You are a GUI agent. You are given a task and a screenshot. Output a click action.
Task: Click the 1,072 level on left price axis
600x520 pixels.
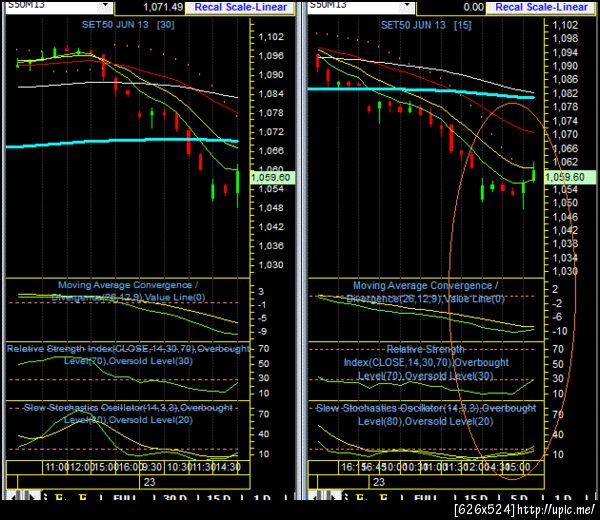[271, 132]
